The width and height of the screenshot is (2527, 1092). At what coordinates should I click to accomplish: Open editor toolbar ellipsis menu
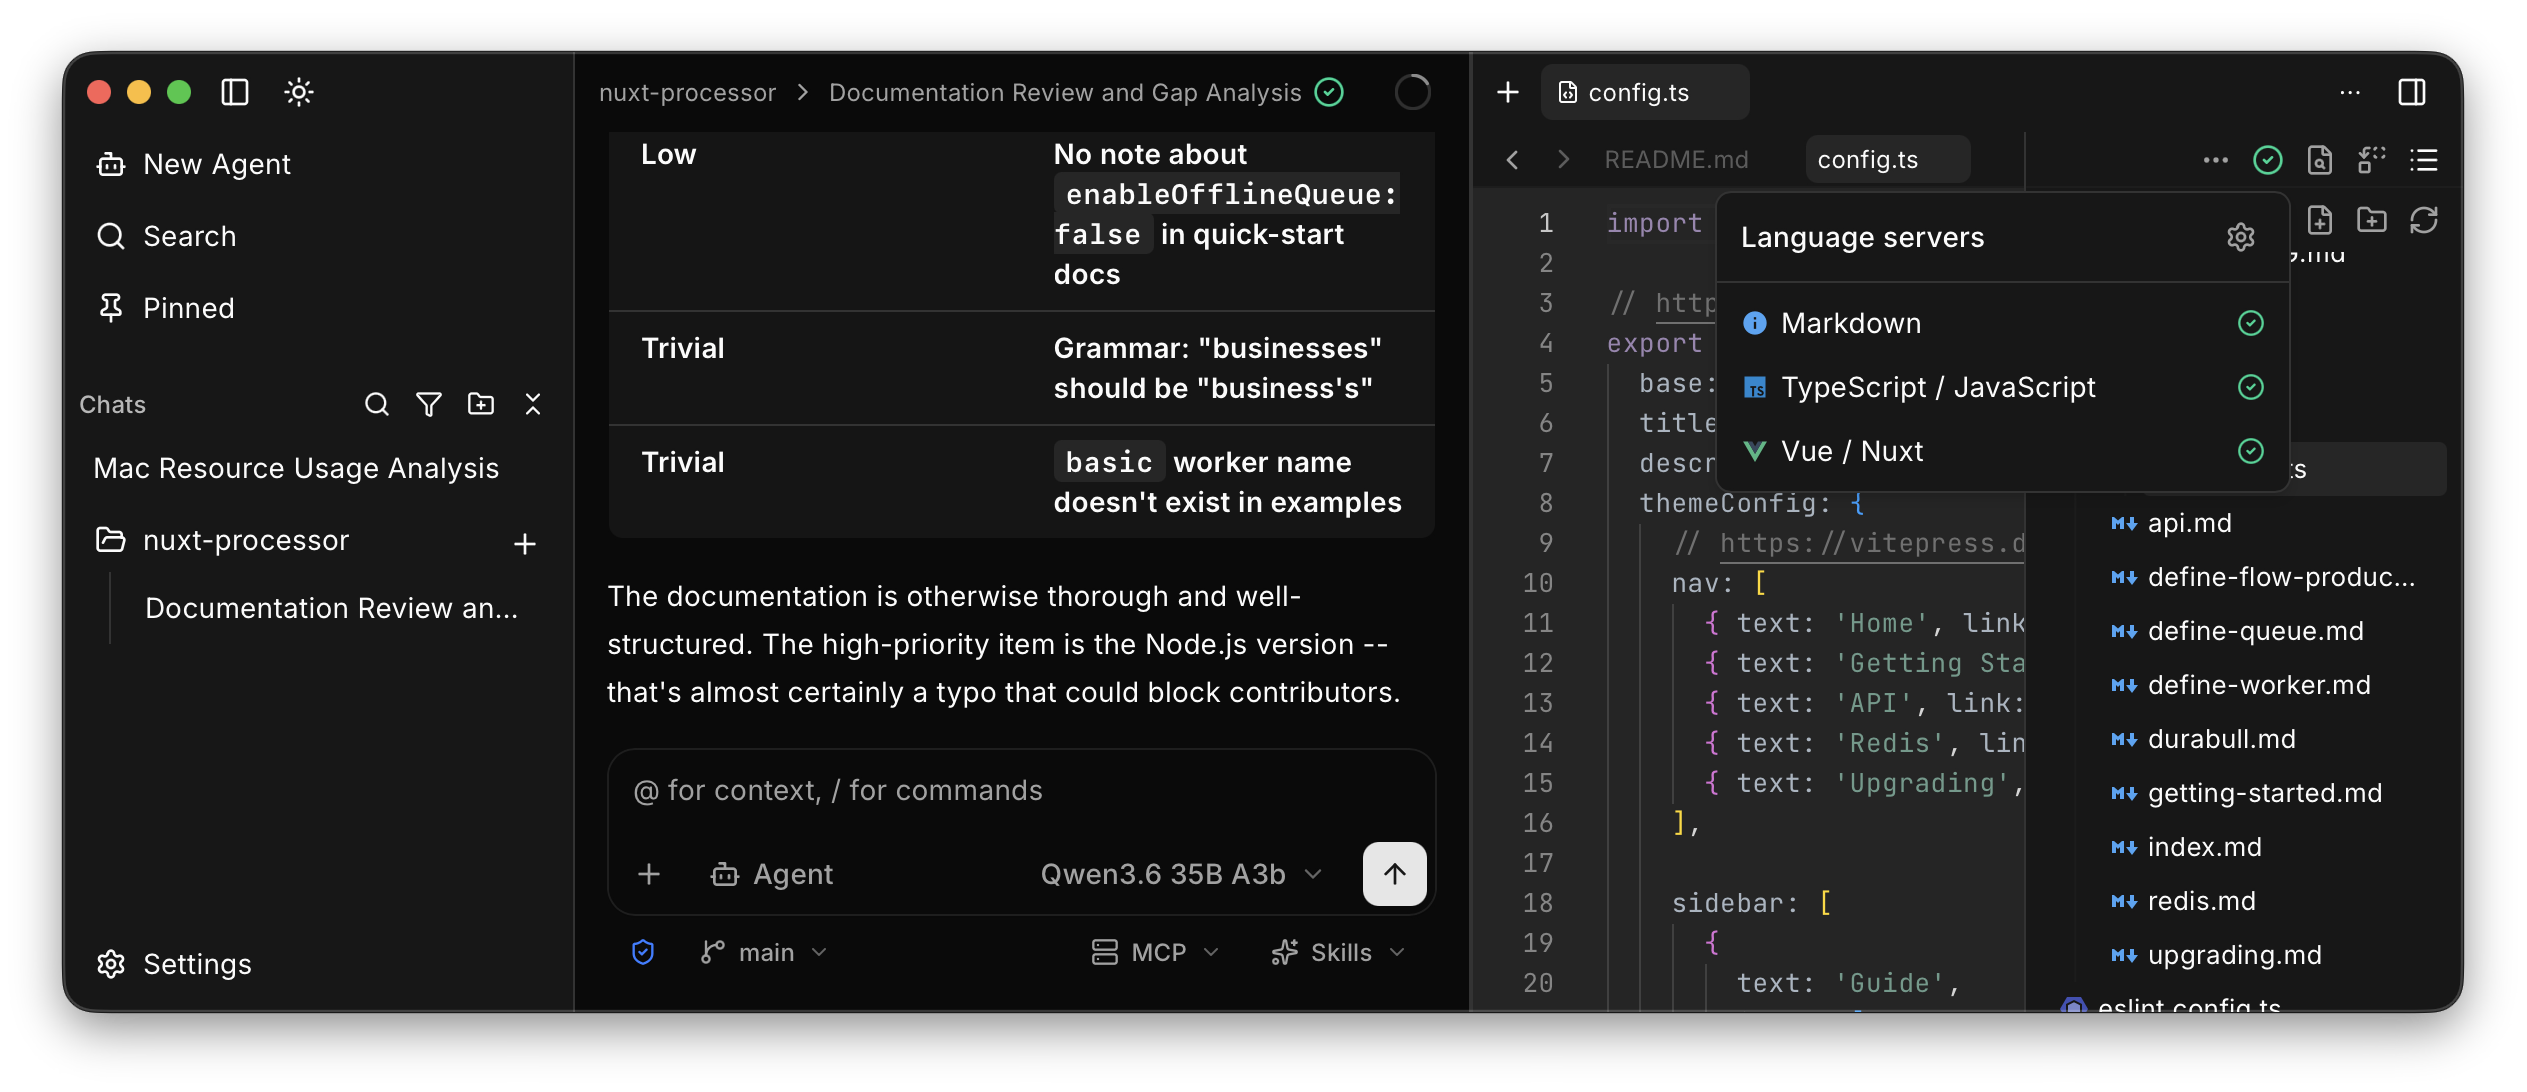point(2216,160)
